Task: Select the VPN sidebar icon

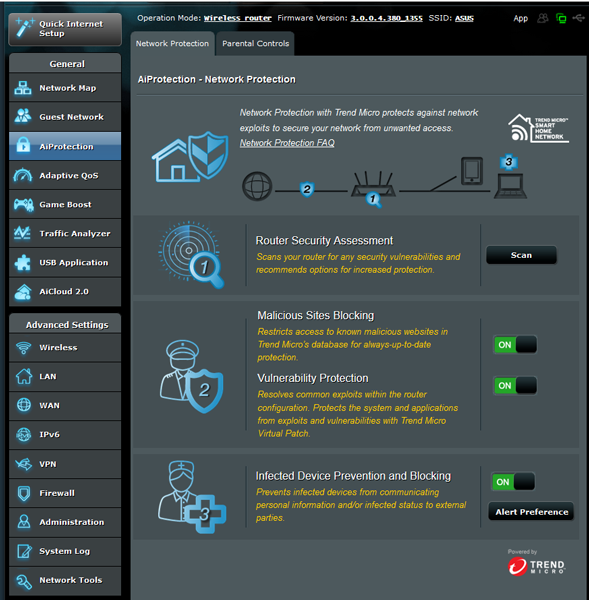Action: pyautogui.click(x=23, y=464)
